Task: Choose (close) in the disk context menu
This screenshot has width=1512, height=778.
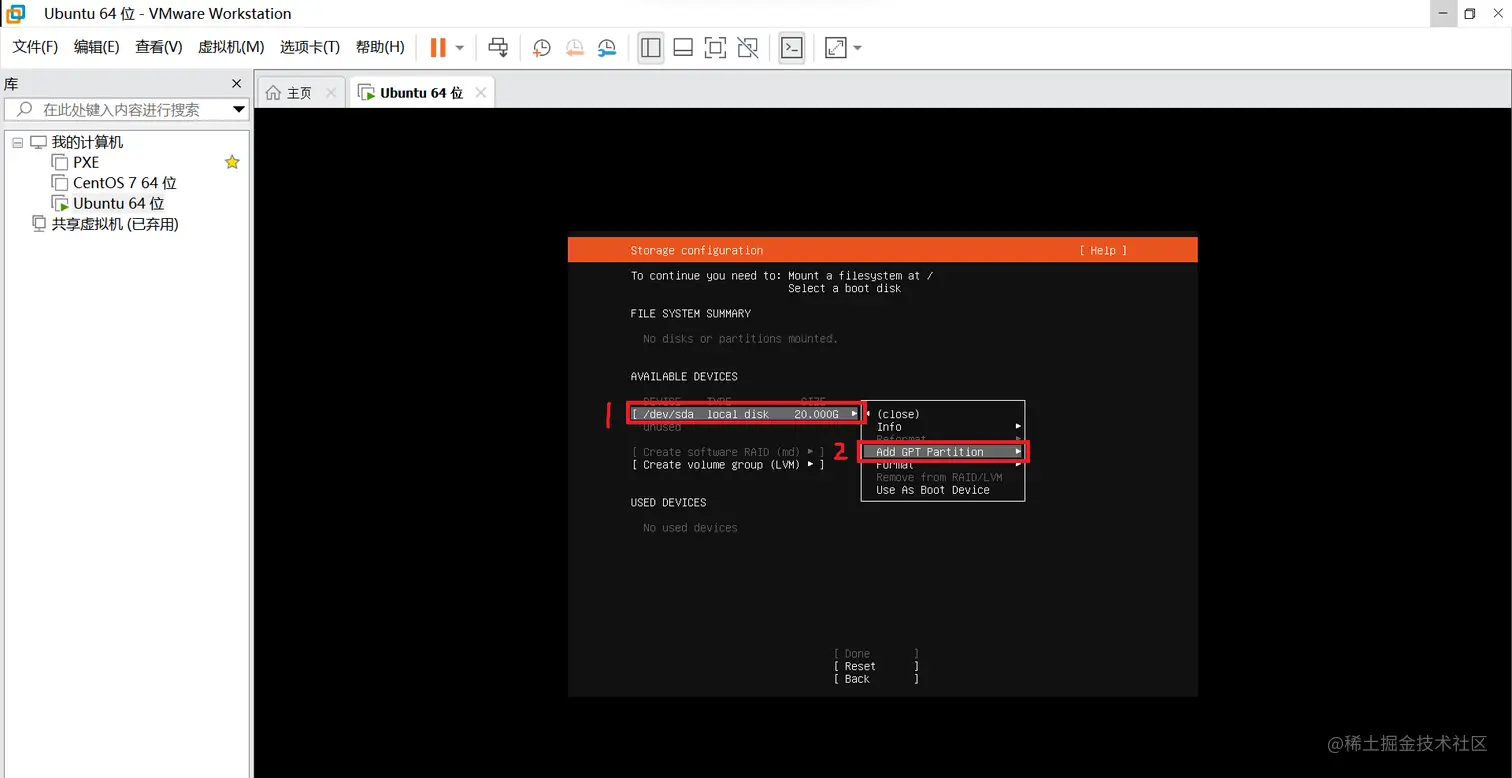Action: click(x=898, y=414)
